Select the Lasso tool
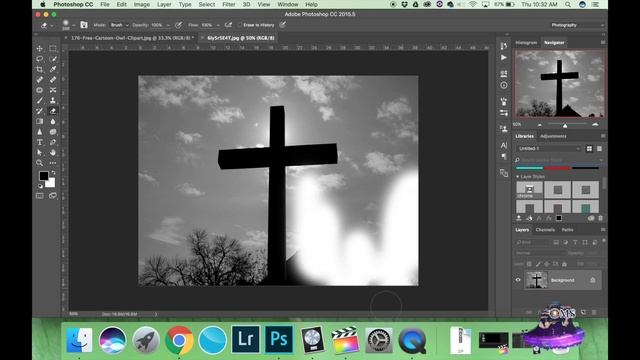This screenshot has height=360, width=640. [x=40, y=59]
